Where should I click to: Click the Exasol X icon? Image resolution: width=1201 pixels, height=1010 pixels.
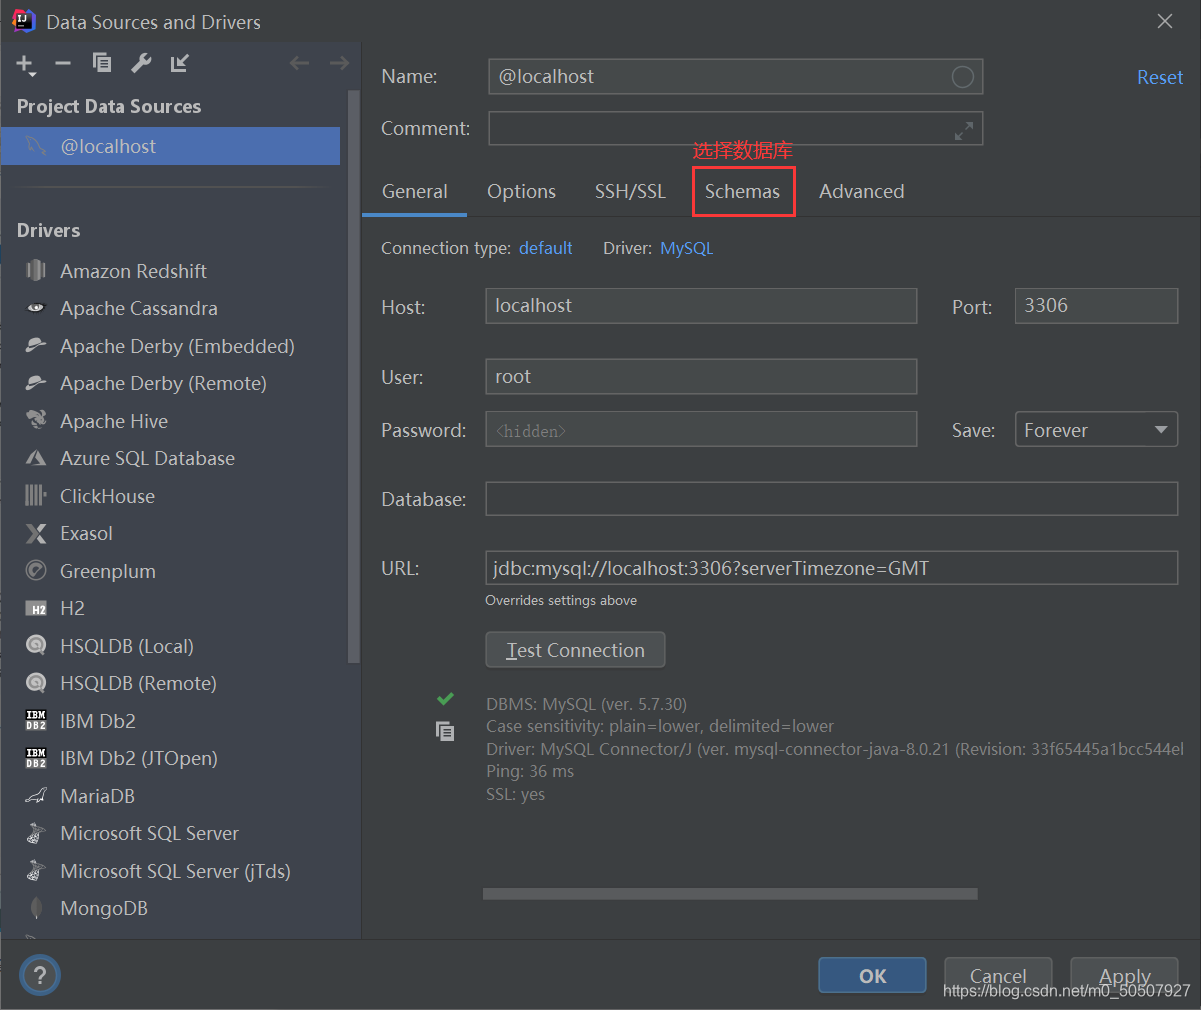click(x=36, y=533)
